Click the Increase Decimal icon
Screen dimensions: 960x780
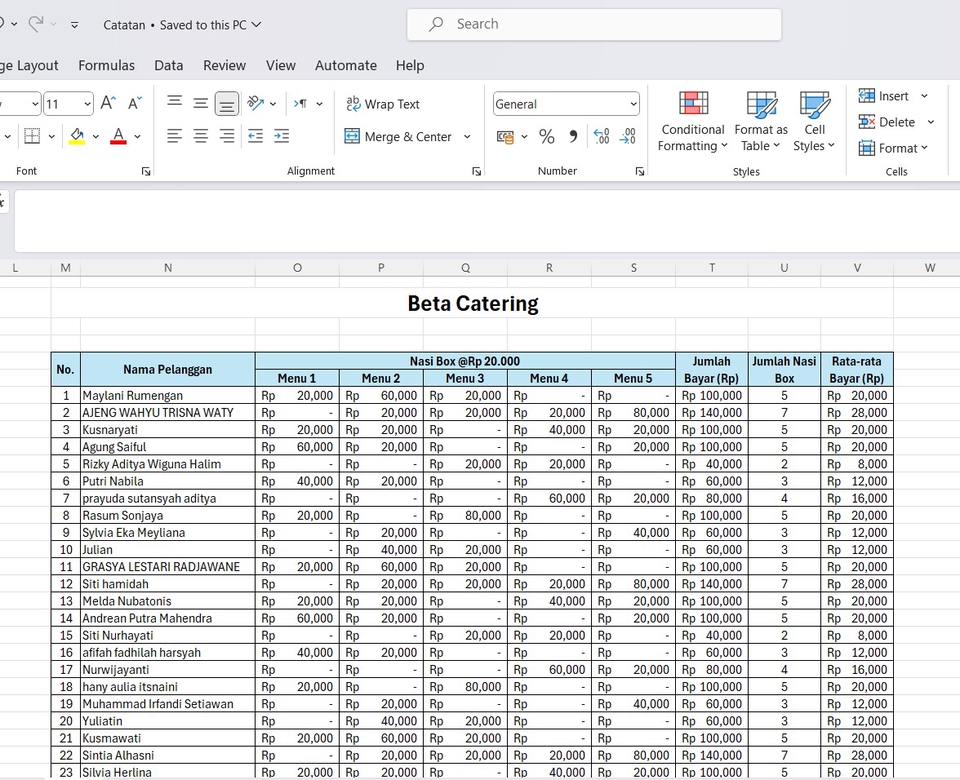[x=599, y=137]
